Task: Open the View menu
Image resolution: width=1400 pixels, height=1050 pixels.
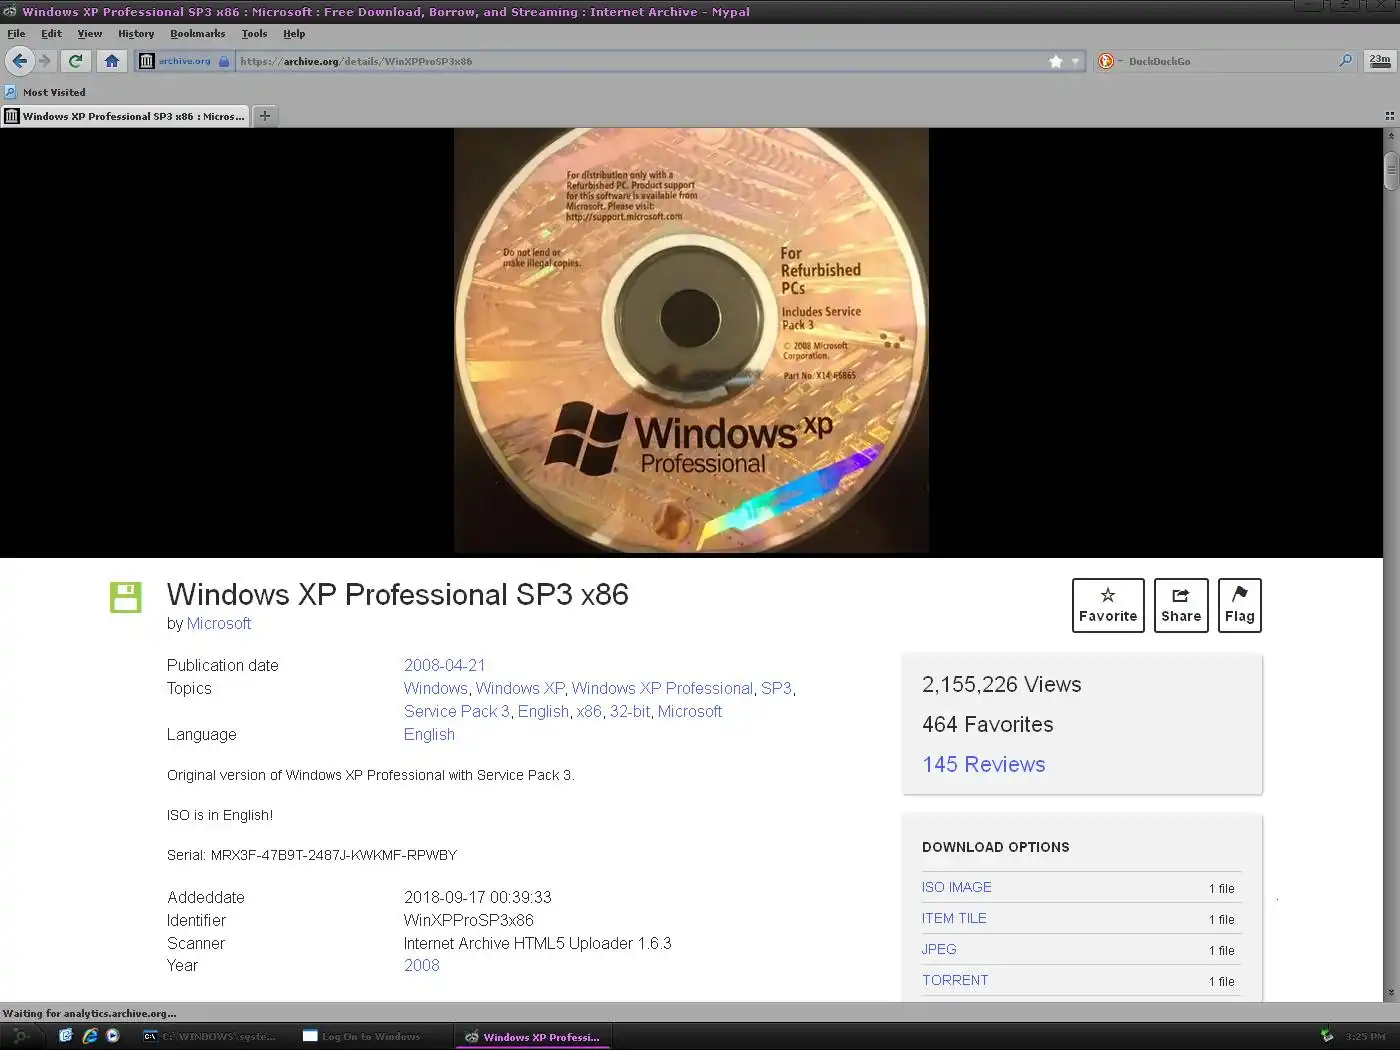Action: (89, 33)
